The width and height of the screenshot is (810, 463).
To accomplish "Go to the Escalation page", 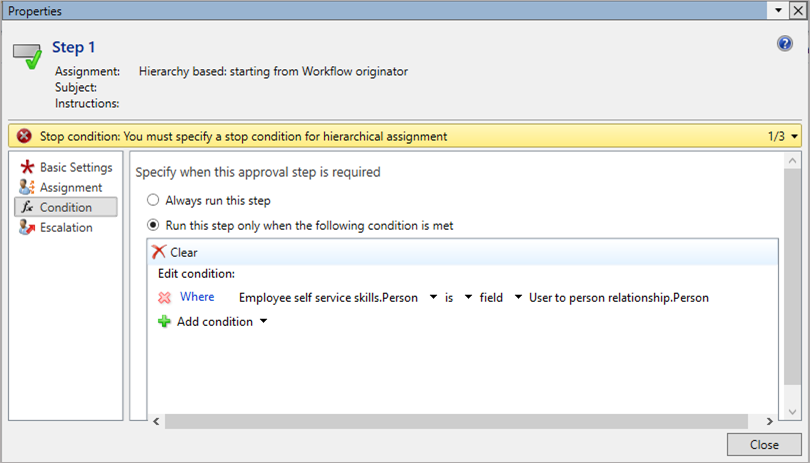I will (66, 227).
